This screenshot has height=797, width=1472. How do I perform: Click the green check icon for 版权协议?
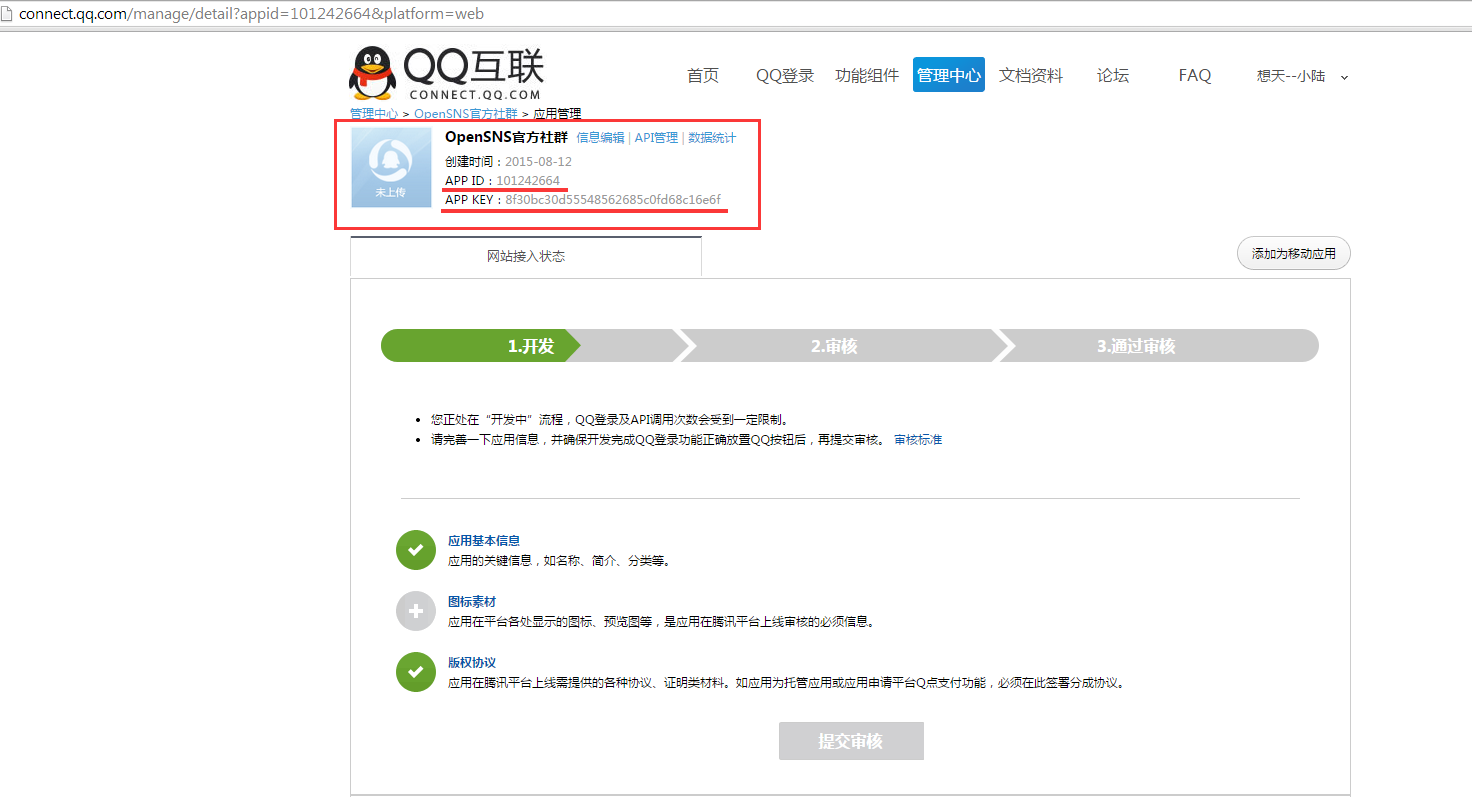click(416, 672)
